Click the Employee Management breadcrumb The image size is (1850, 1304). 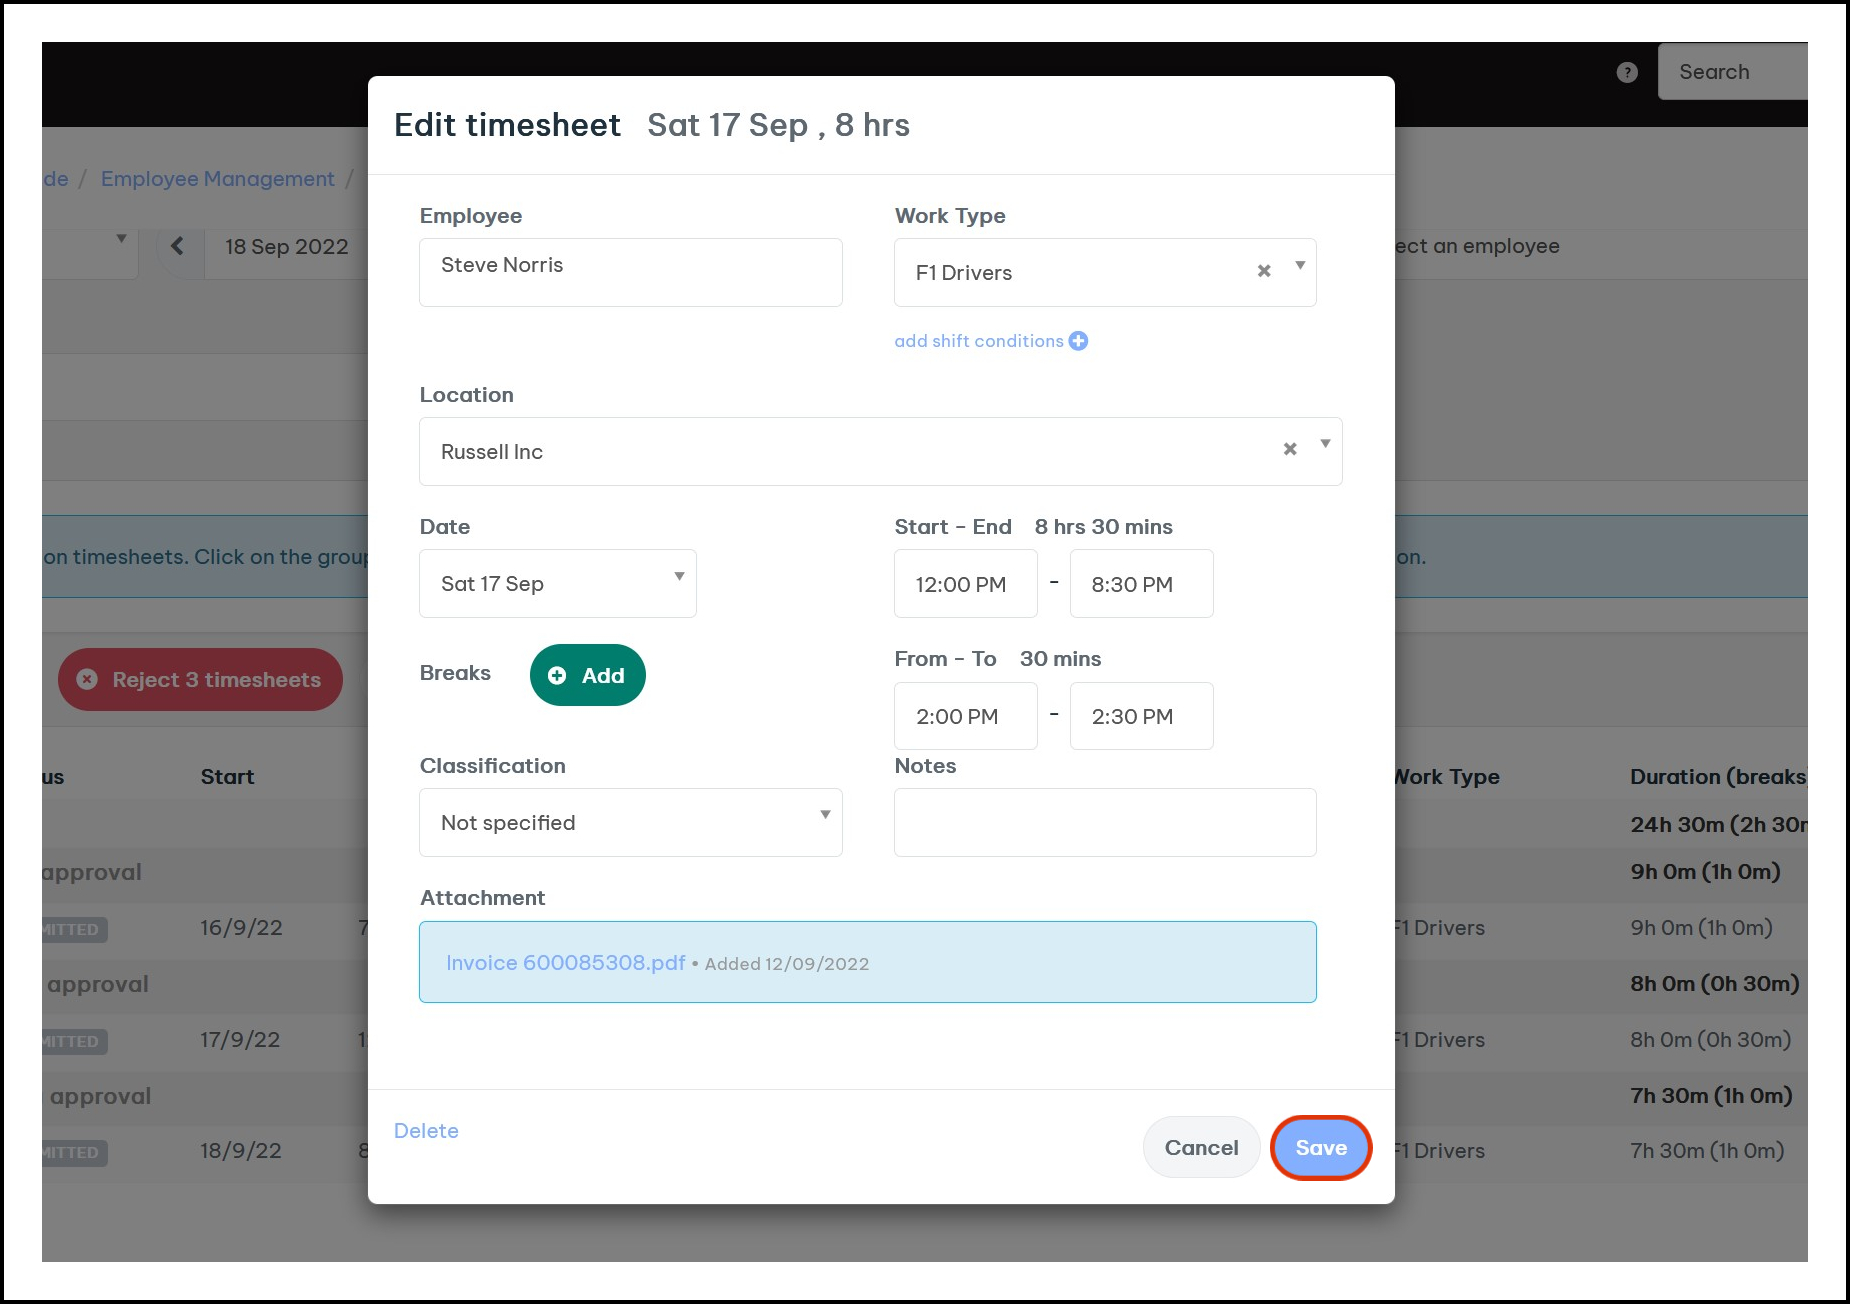coord(217,179)
